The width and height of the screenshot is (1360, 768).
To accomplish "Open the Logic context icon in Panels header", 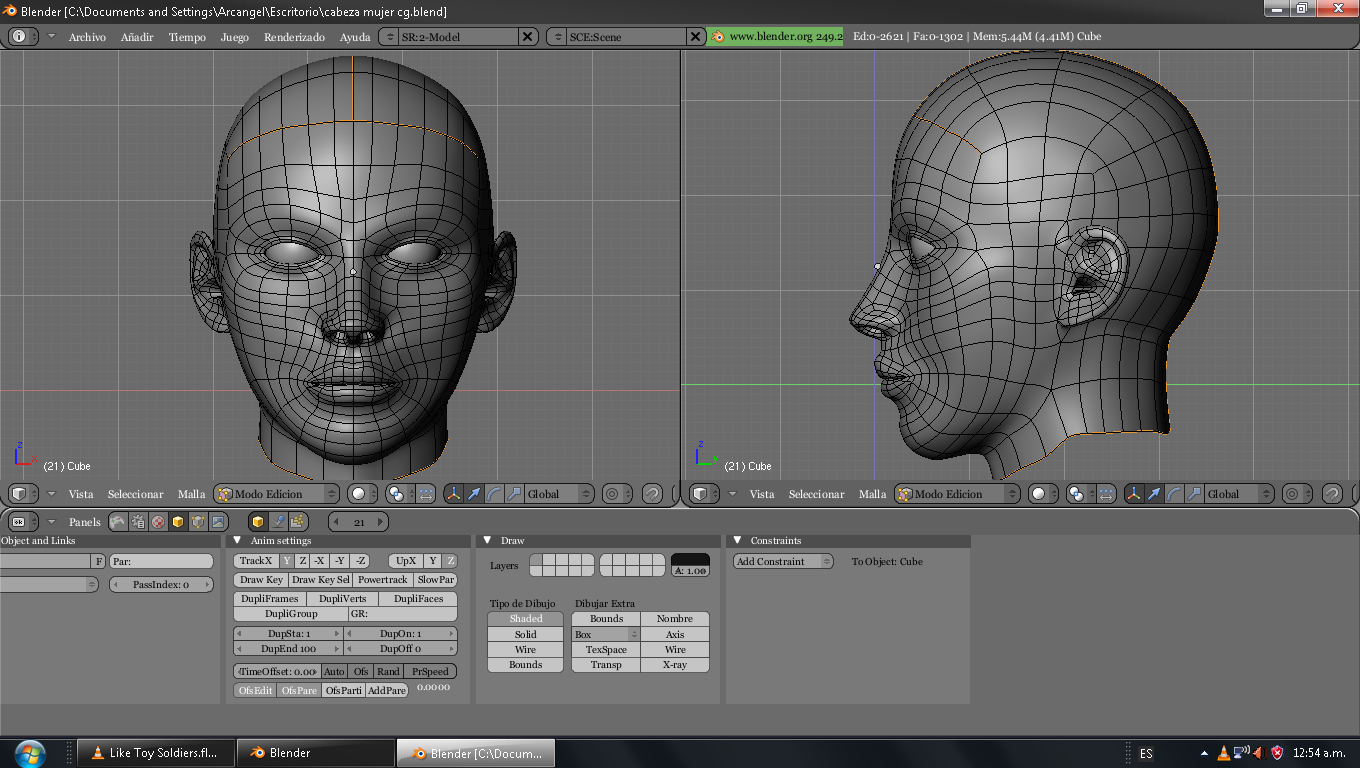I will tap(118, 522).
